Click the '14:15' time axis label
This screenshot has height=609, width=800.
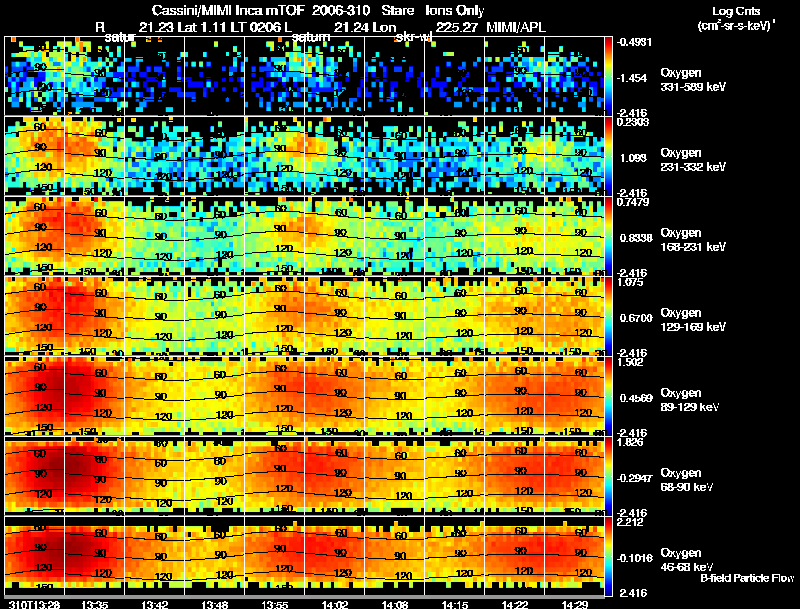tap(455, 605)
